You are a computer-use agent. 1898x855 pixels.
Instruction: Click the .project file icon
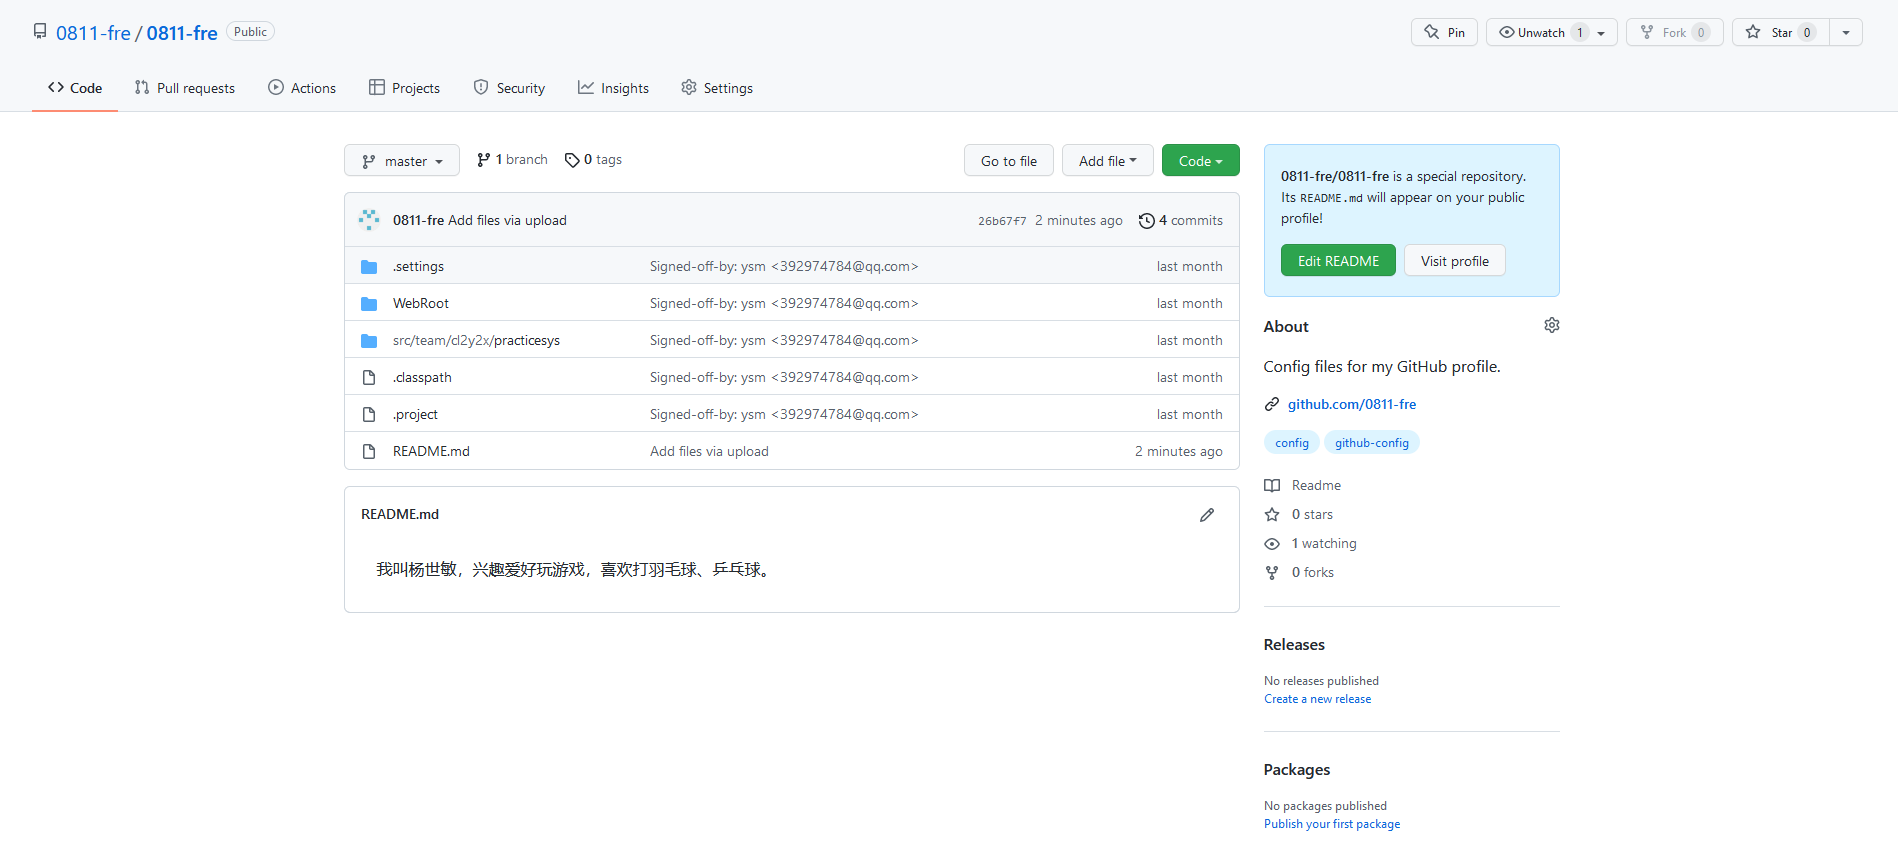pos(369,415)
